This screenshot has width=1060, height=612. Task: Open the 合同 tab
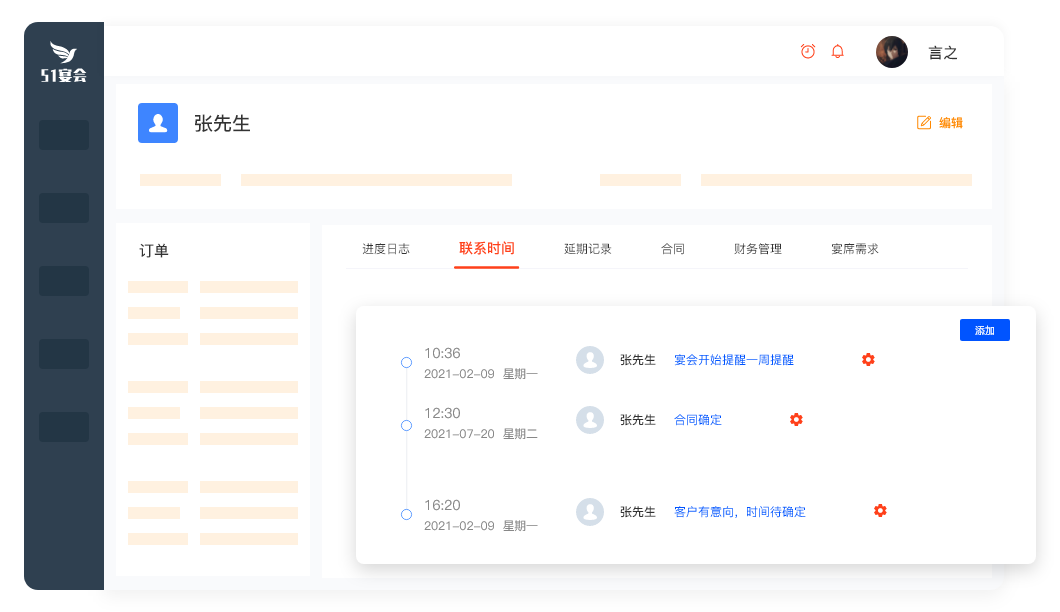pos(673,248)
